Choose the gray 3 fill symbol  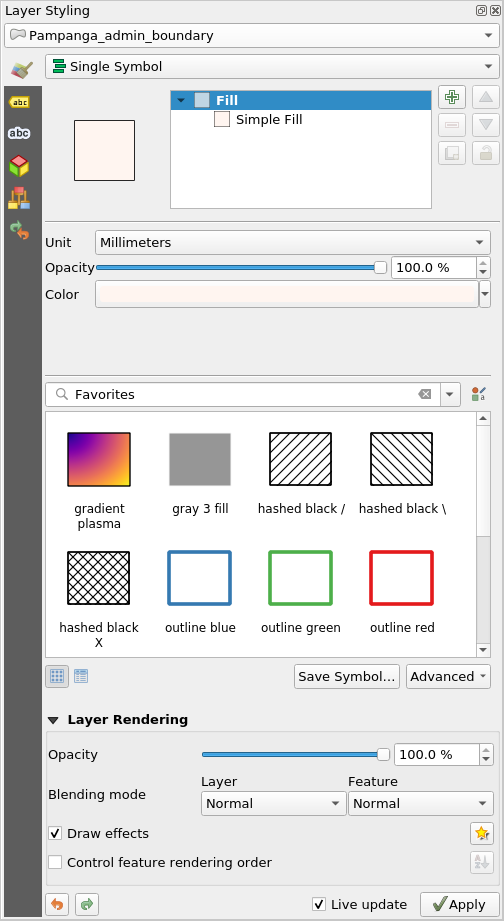click(200, 473)
